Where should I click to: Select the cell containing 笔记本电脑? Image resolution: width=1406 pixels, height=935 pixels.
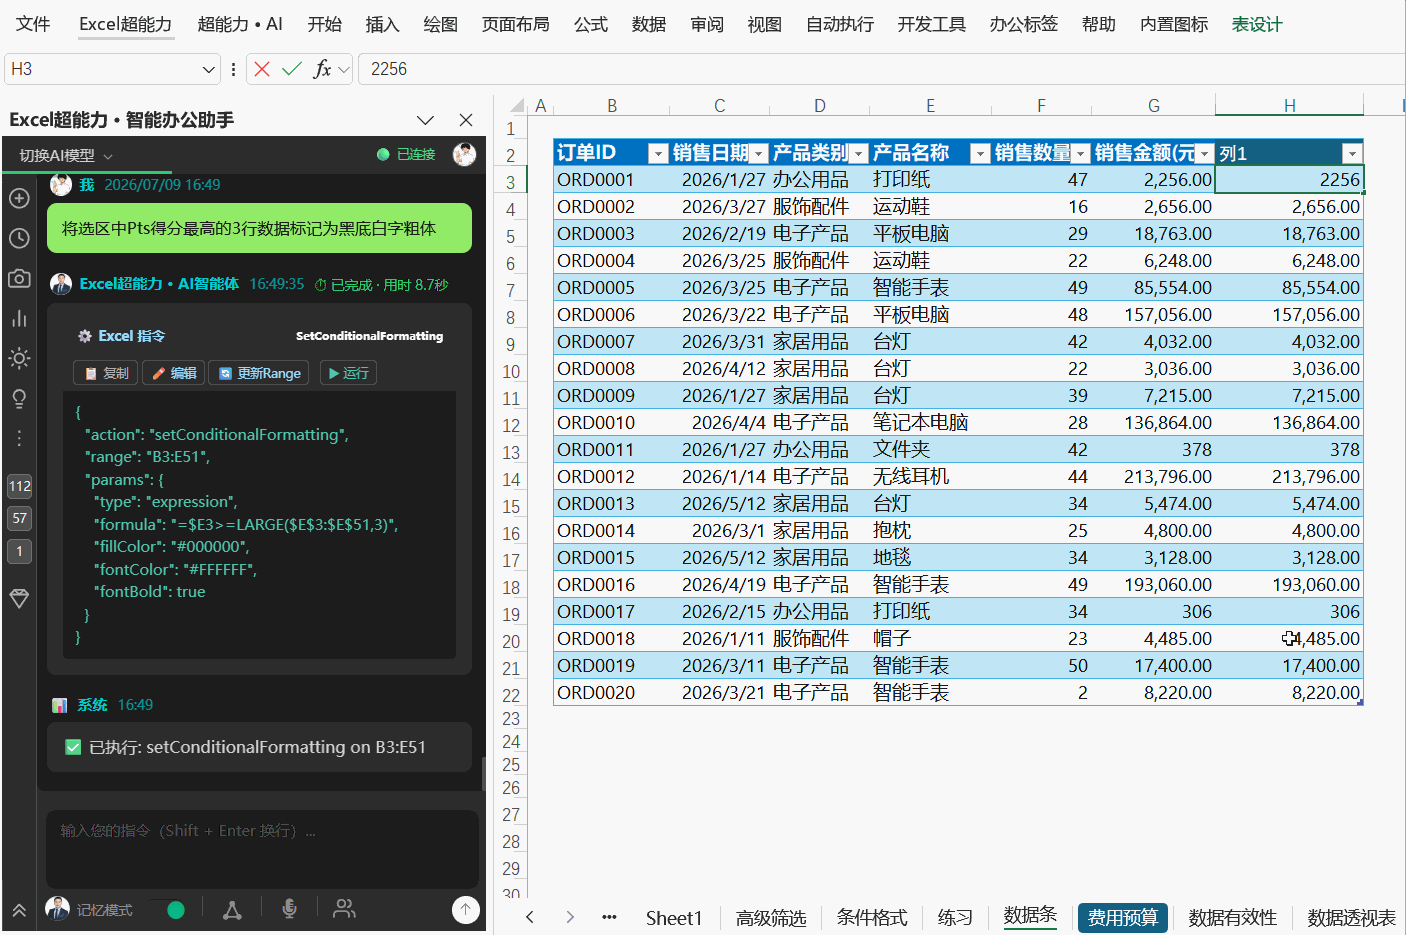click(x=930, y=423)
